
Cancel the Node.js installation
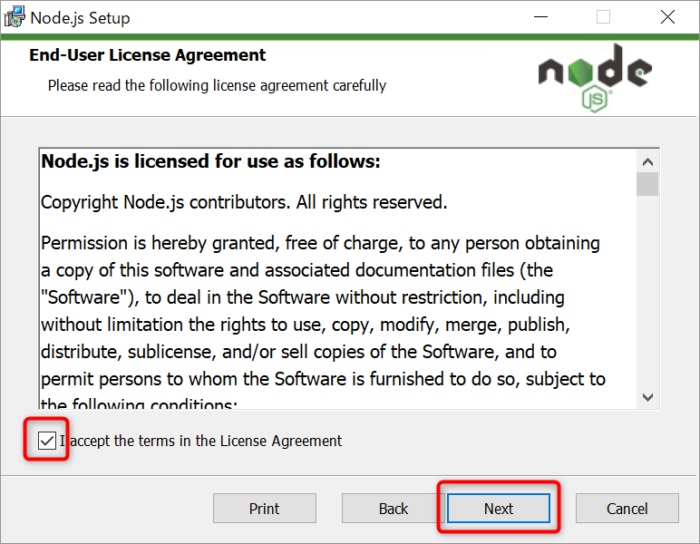coord(627,508)
